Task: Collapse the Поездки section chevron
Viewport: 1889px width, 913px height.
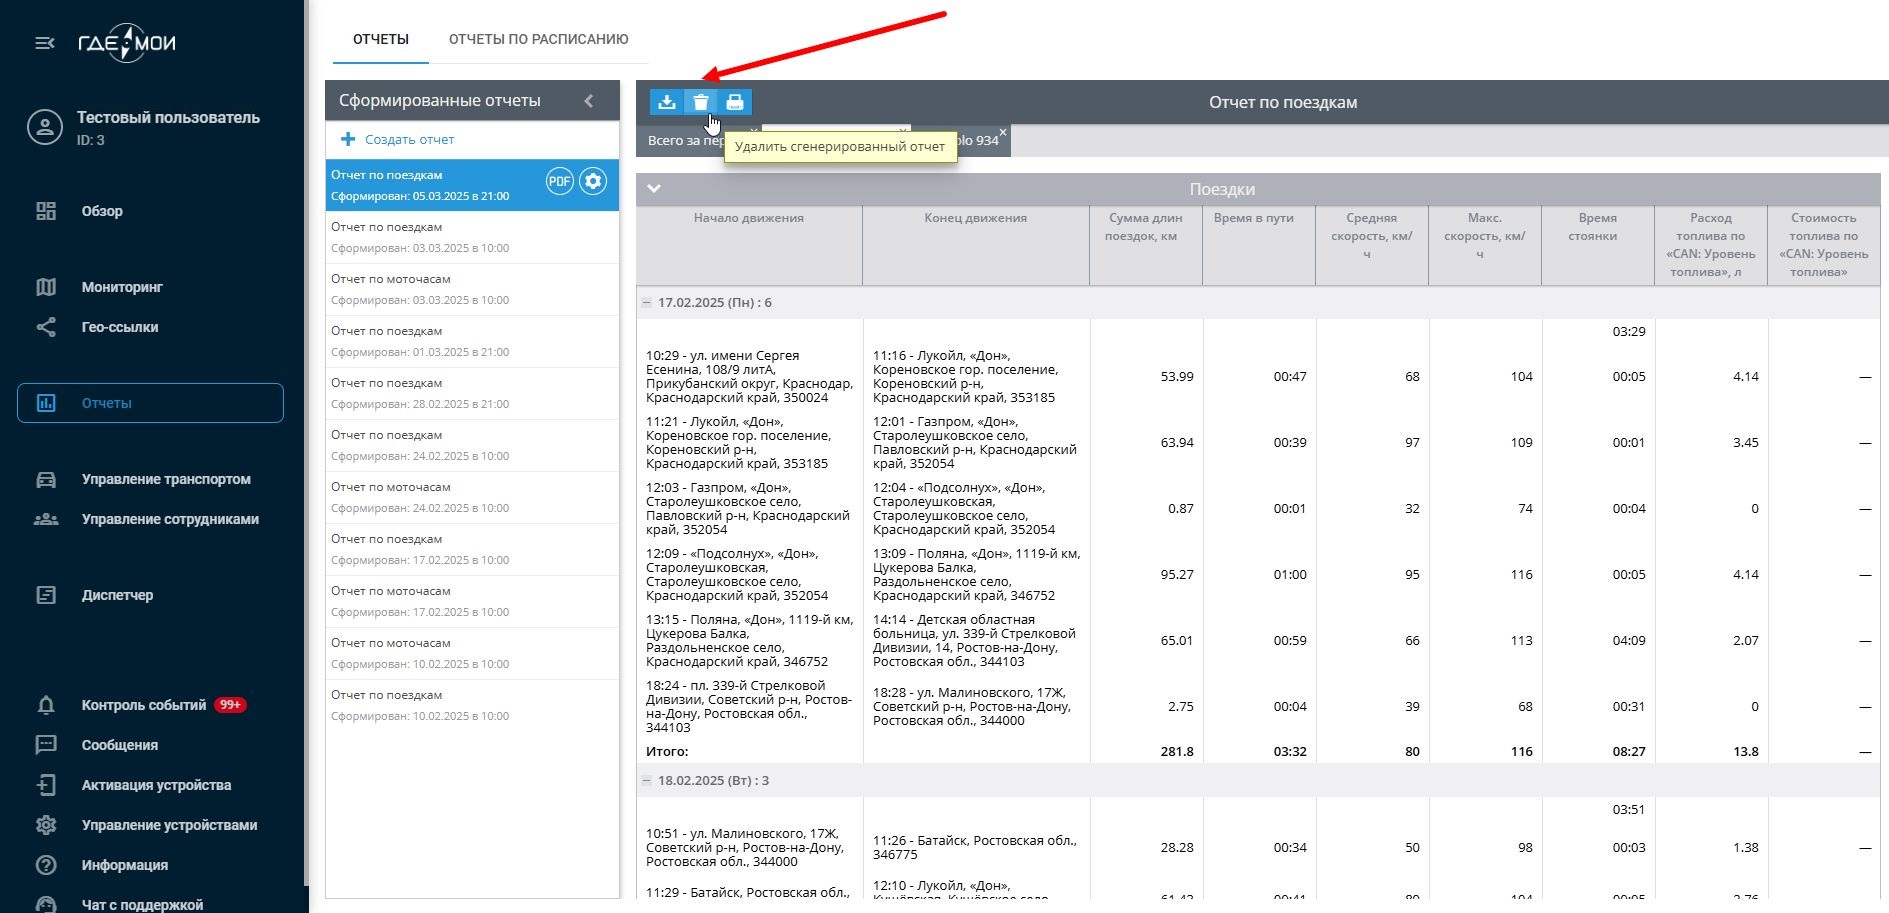Action: click(654, 189)
